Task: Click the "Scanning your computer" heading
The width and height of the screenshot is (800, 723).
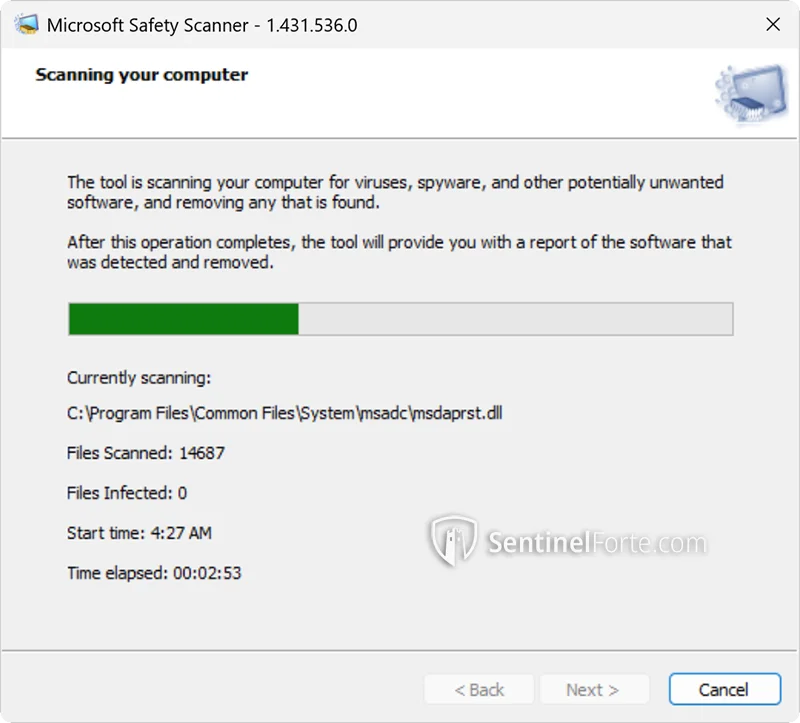Action: pyautogui.click(x=141, y=75)
